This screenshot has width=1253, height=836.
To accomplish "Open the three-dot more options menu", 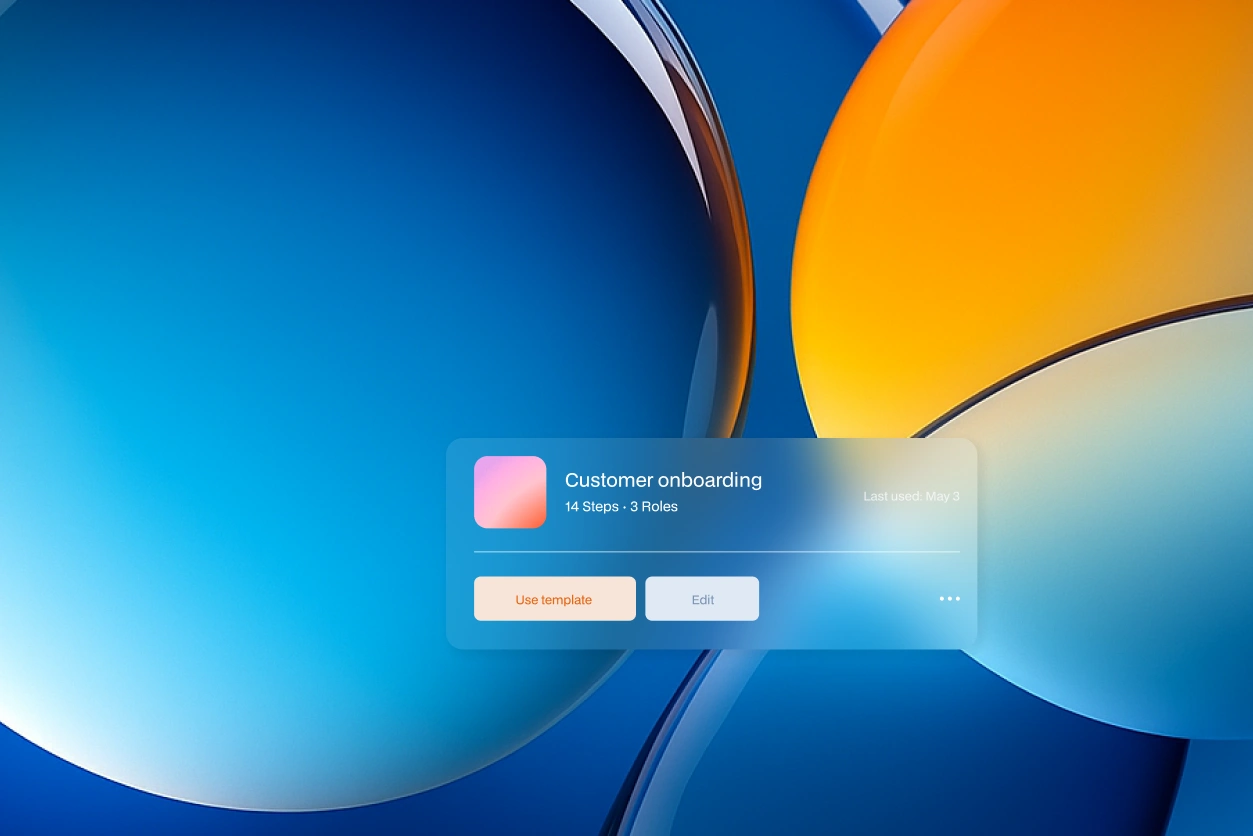I will pos(949,599).
